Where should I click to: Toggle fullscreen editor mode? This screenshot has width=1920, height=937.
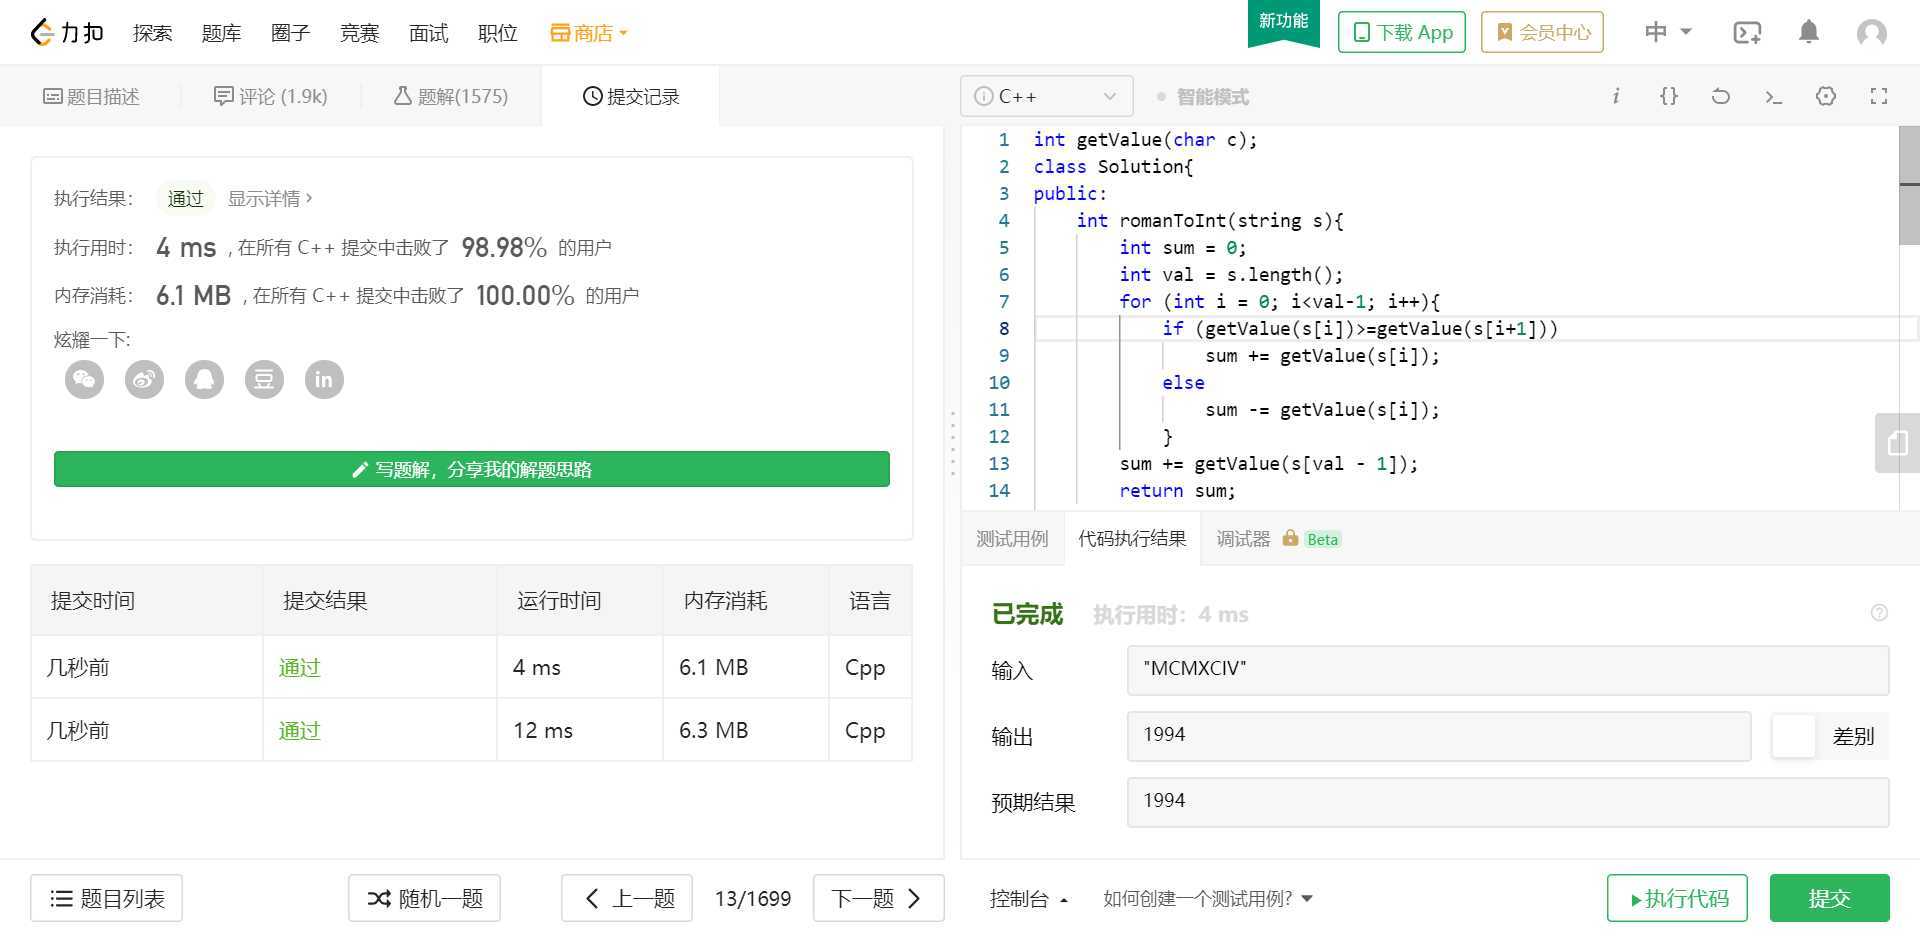pyautogui.click(x=1879, y=96)
